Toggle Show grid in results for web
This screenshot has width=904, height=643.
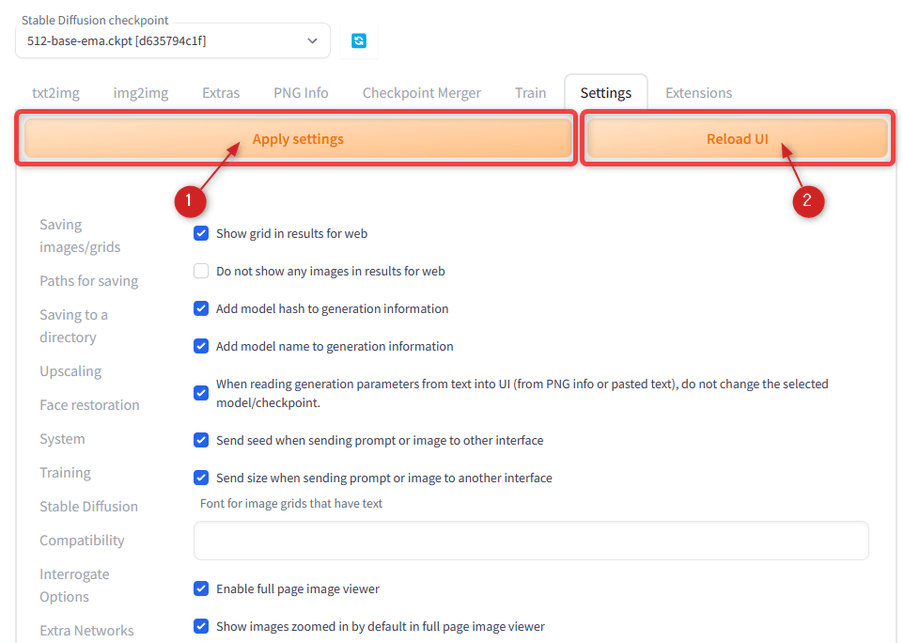tap(201, 234)
